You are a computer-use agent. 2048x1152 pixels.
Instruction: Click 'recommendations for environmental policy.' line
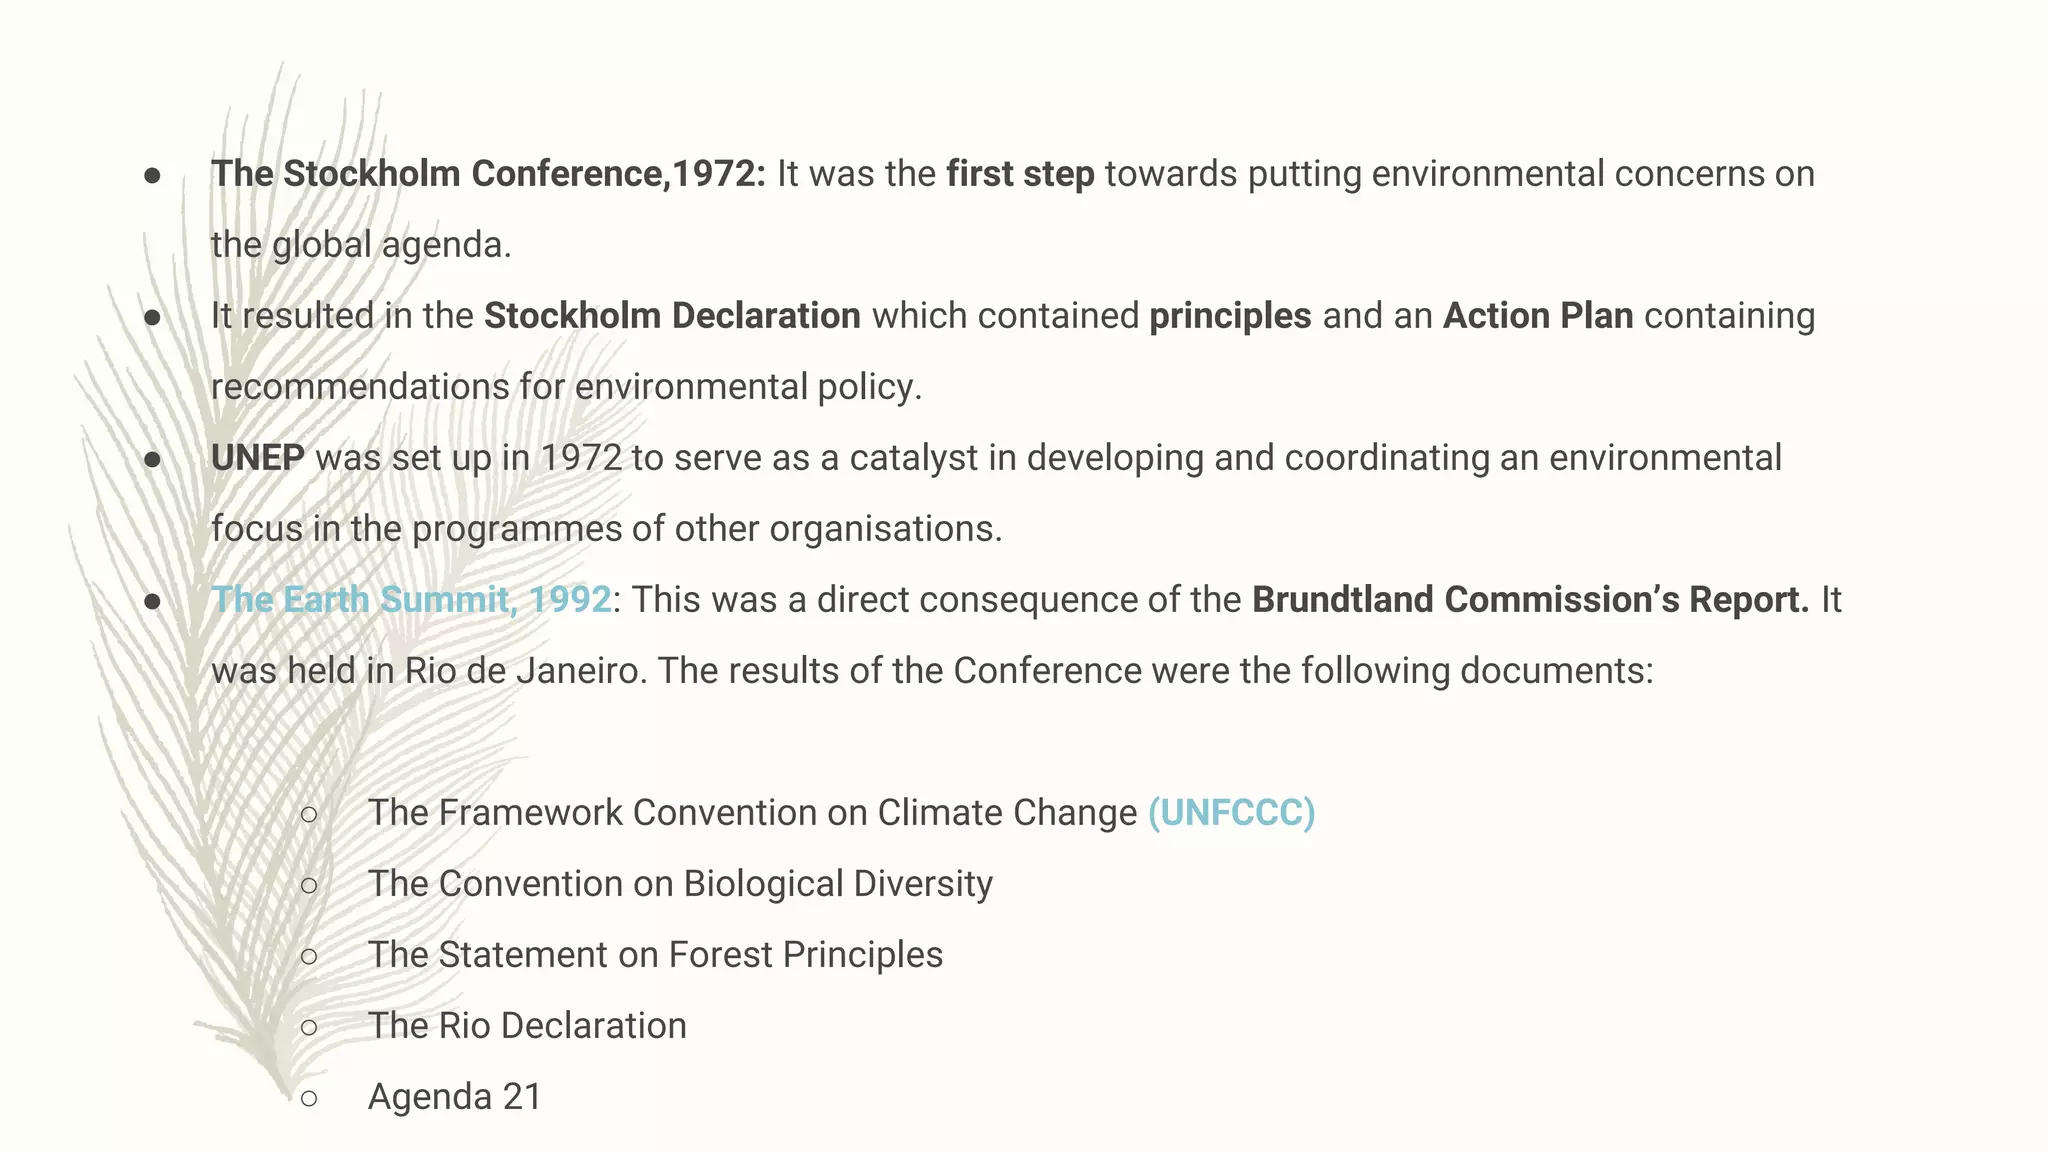[566, 387]
